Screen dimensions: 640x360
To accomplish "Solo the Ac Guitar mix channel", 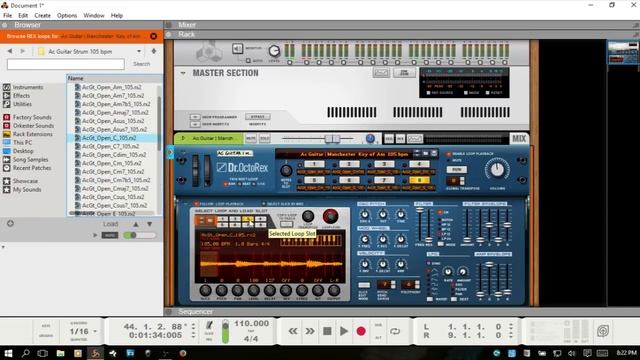I will tap(264, 139).
